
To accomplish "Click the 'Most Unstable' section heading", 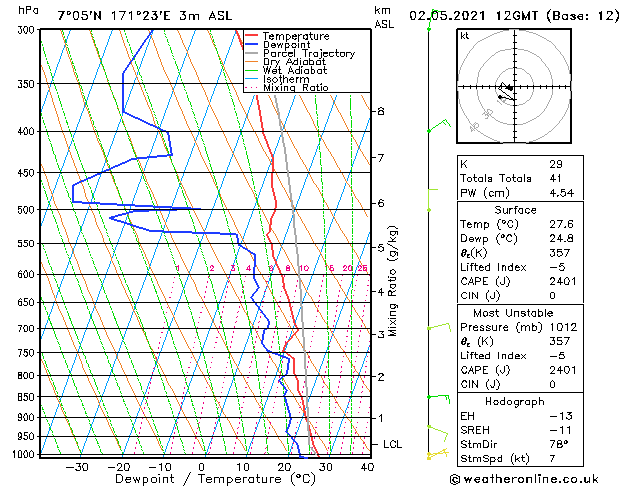I will (513, 313).
